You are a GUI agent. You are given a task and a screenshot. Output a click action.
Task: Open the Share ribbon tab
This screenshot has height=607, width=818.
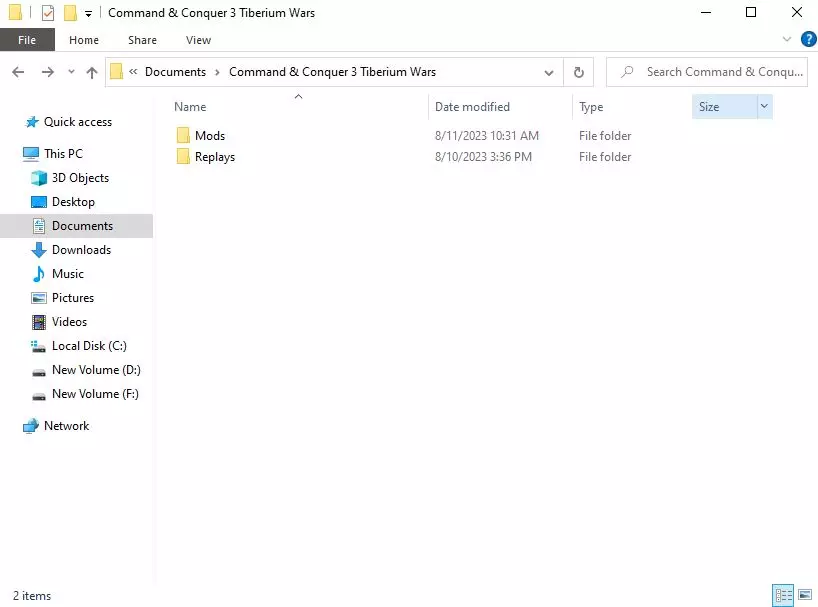click(x=142, y=40)
